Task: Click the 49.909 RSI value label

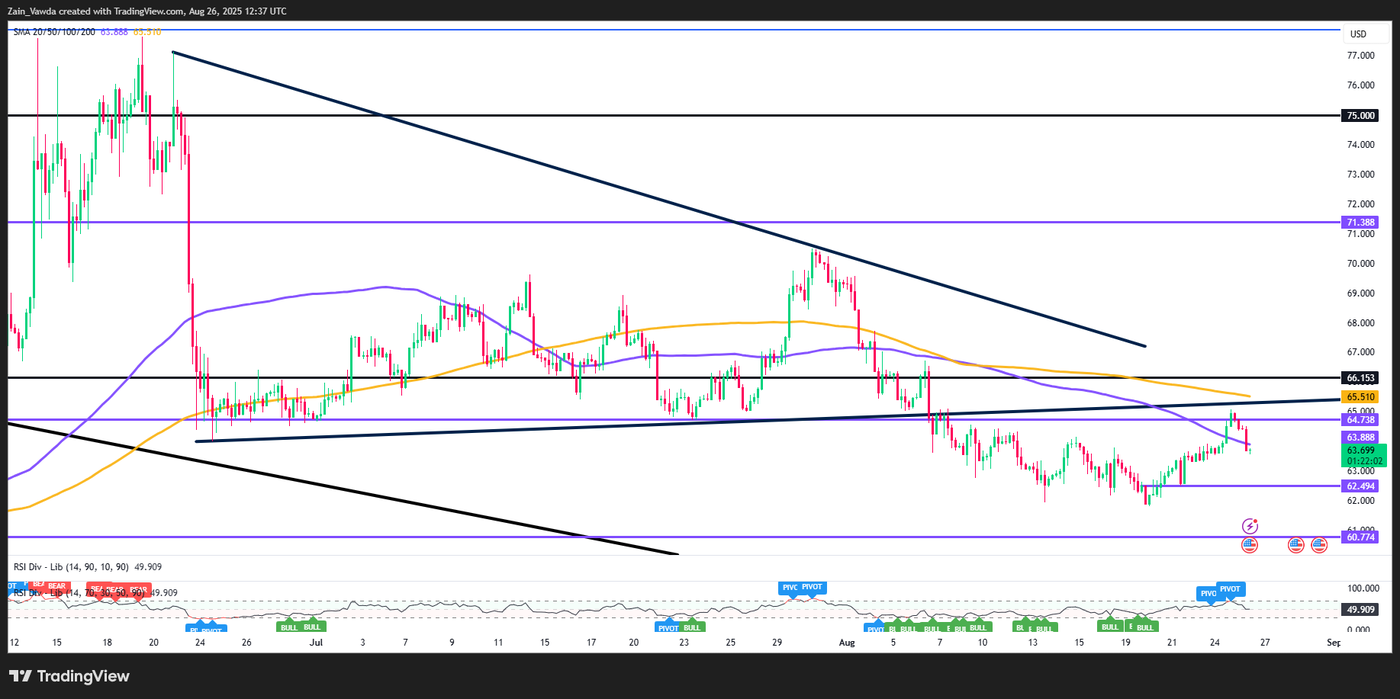Action: pyautogui.click(x=1358, y=609)
